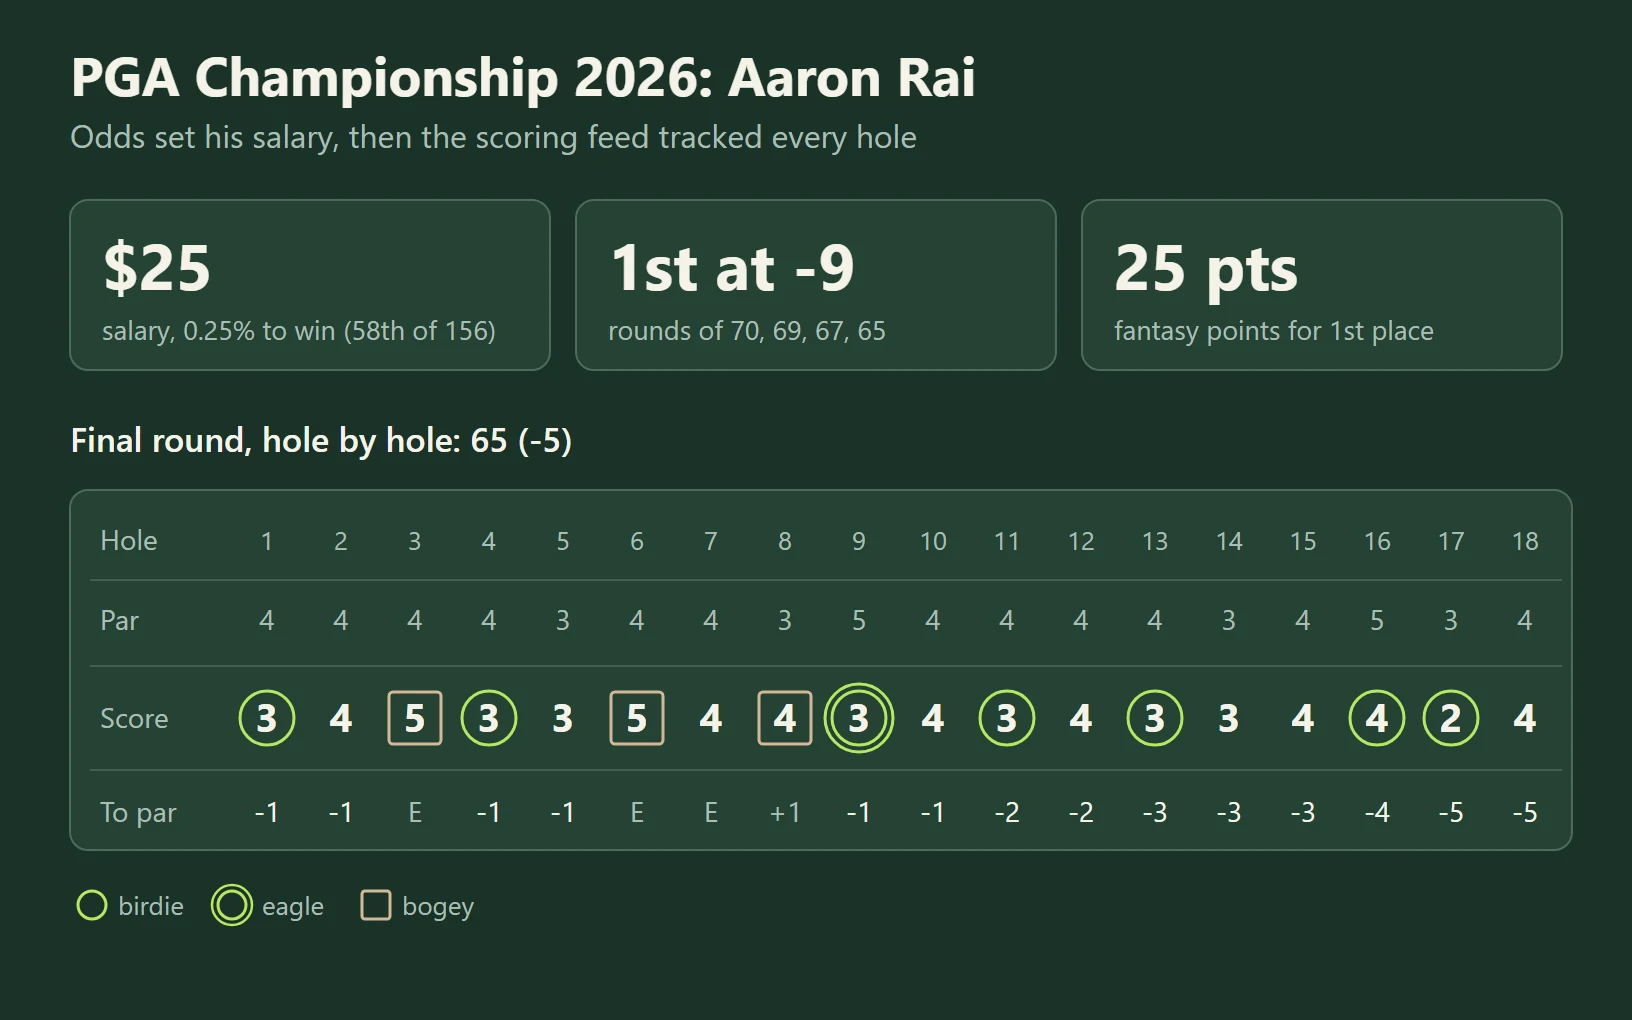
Task: Click the birdie circle on hole 13 score
Action: [x=1155, y=718]
